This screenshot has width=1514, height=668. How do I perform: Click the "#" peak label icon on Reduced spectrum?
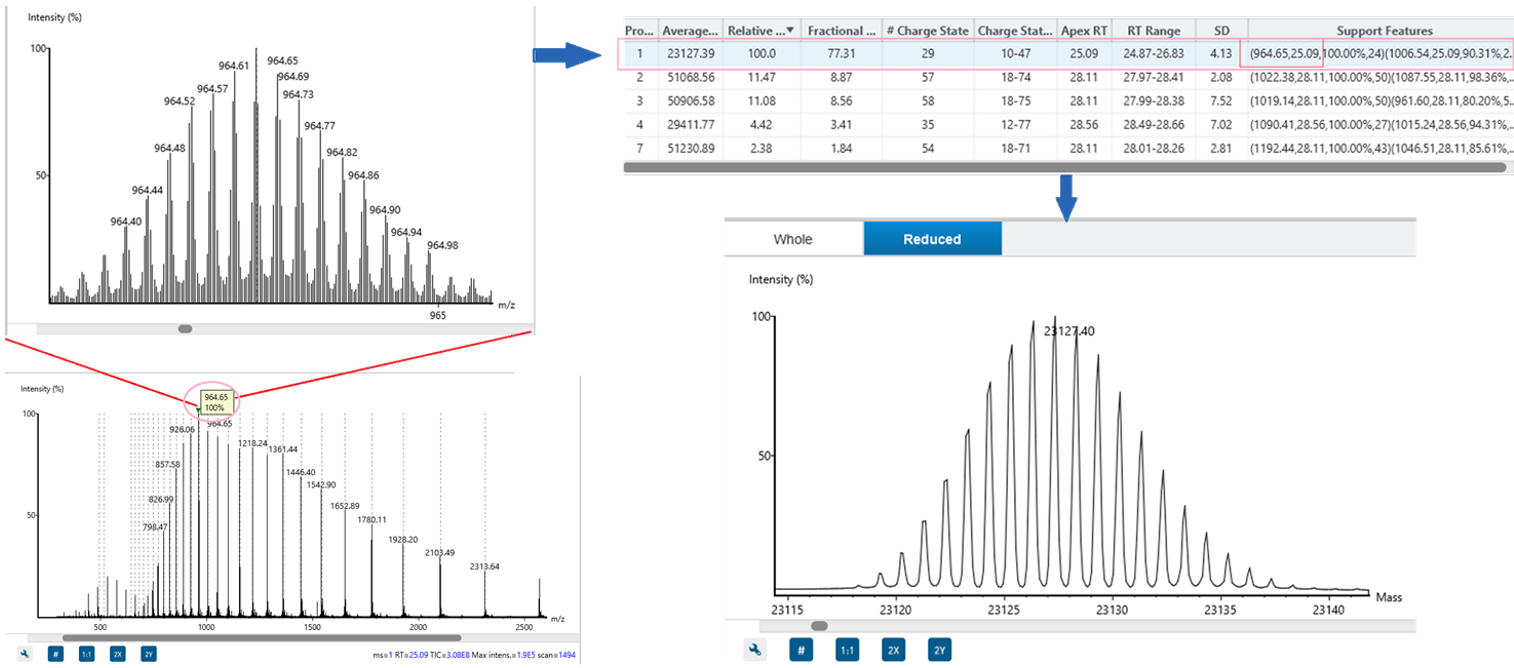click(799, 649)
